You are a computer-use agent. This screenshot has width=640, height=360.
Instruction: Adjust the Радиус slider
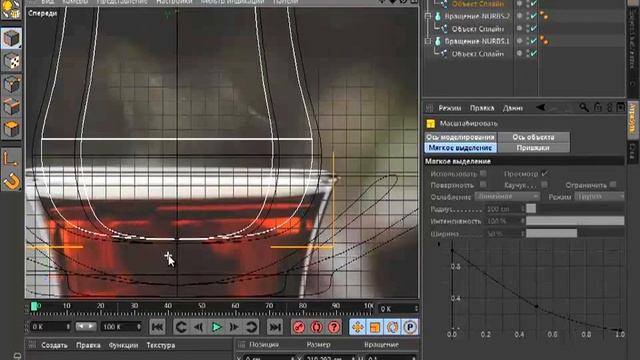tap(575, 209)
